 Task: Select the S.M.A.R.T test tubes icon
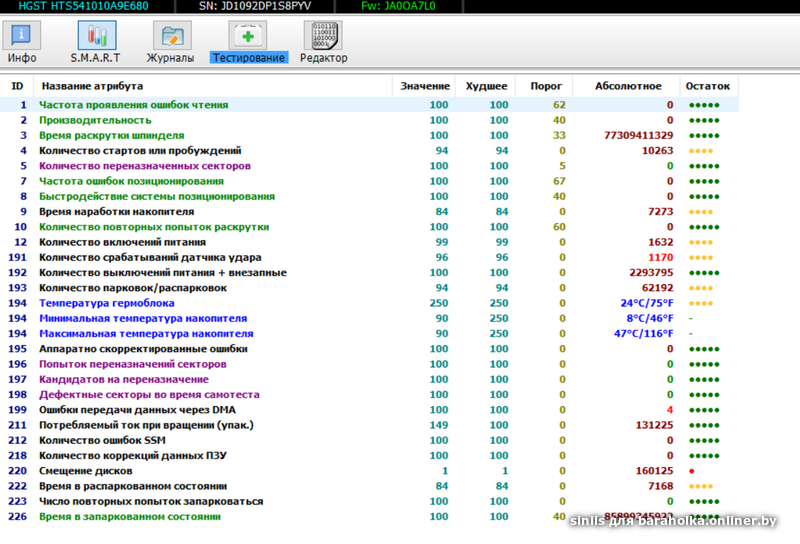(96, 35)
